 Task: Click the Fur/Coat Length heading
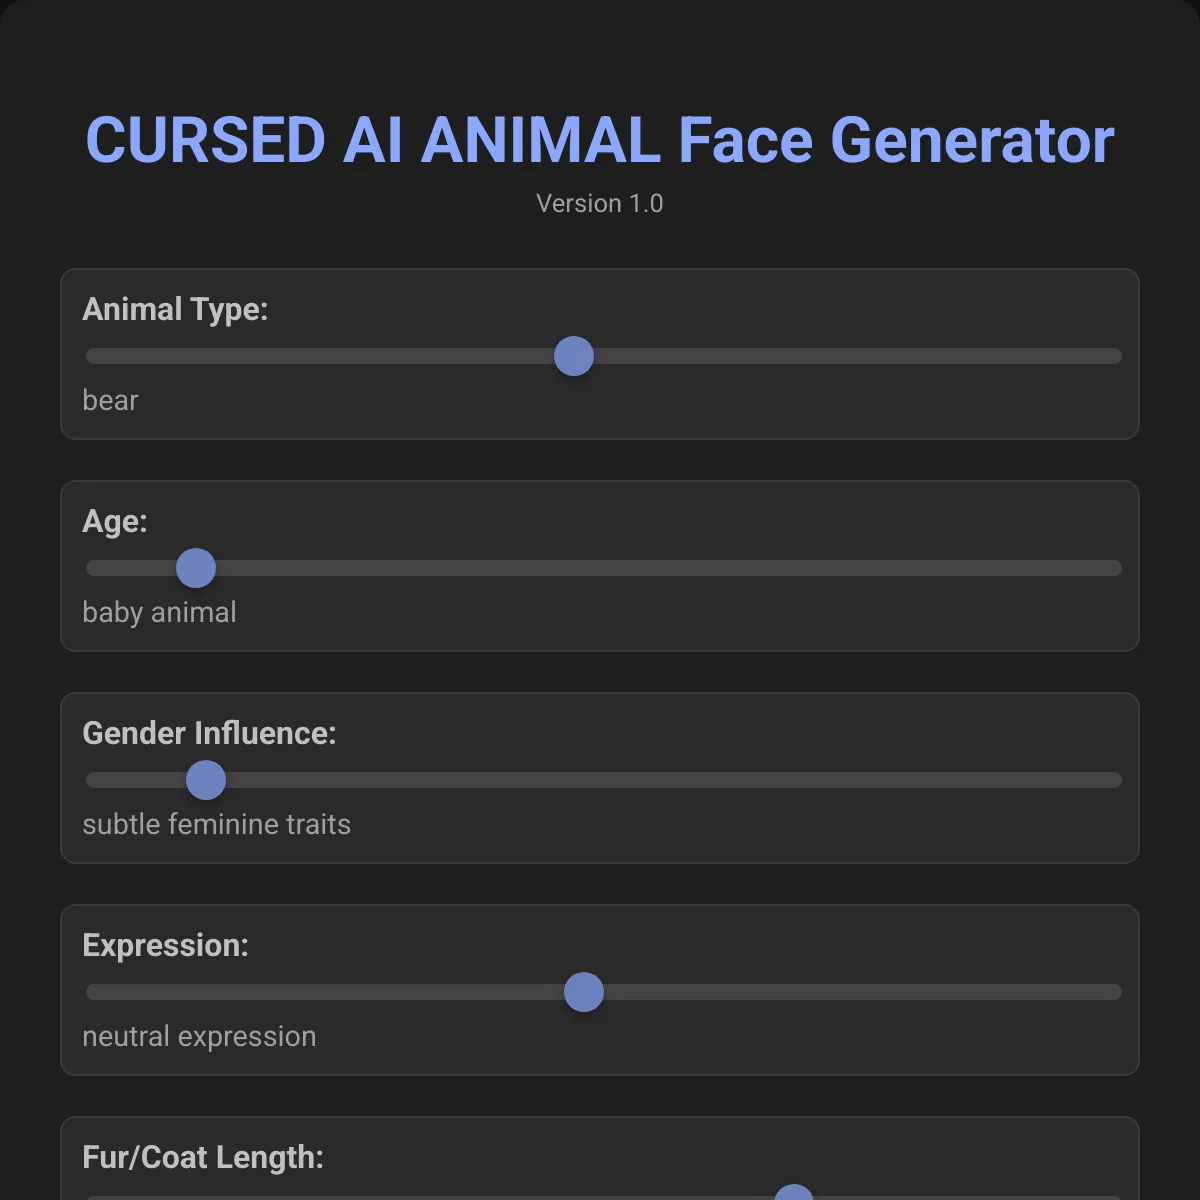tap(203, 1157)
